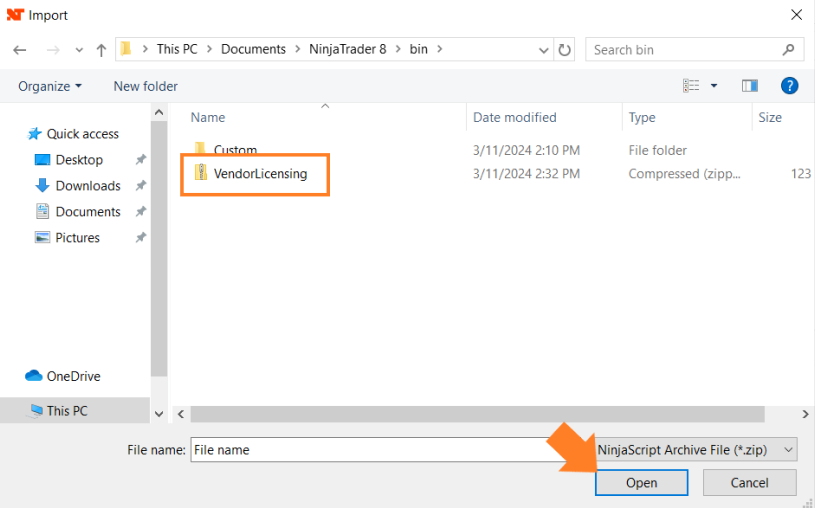Click the 3/11/2024 2:32 PM date cell
This screenshot has height=508, width=815.
[x=526, y=174]
